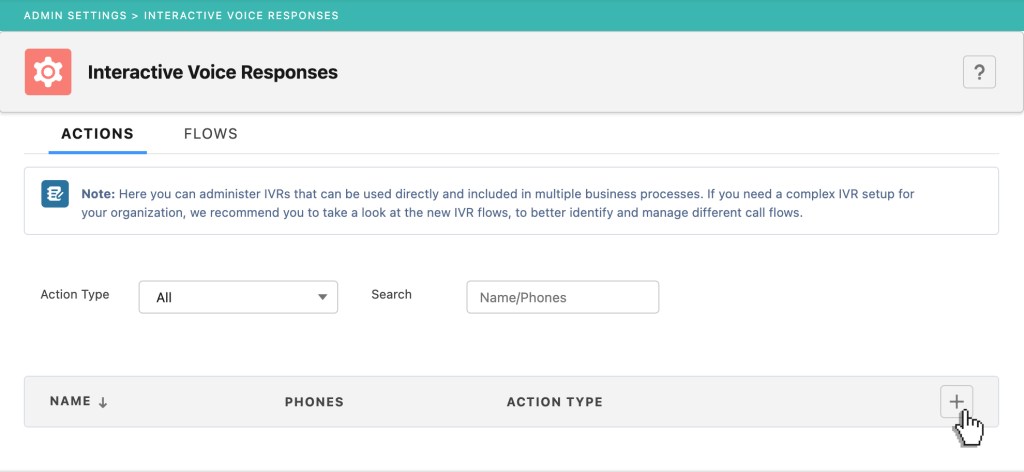Viewport: 1024px width, 472px height.
Task: Click the note icon in the info banner
Action: (x=55, y=193)
